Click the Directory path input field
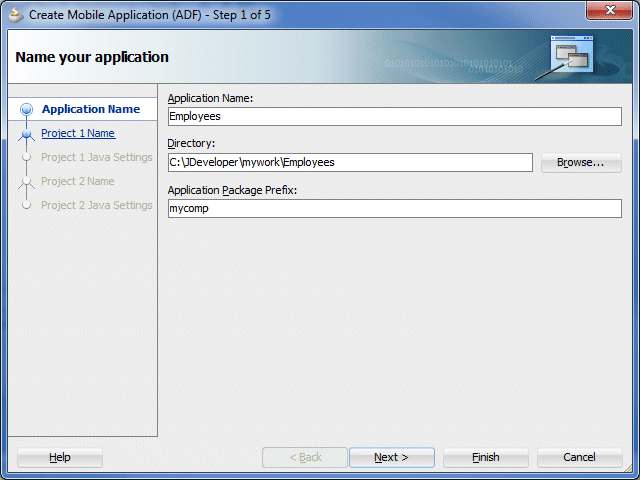640x480 pixels. pyautogui.click(x=350, y=162)
